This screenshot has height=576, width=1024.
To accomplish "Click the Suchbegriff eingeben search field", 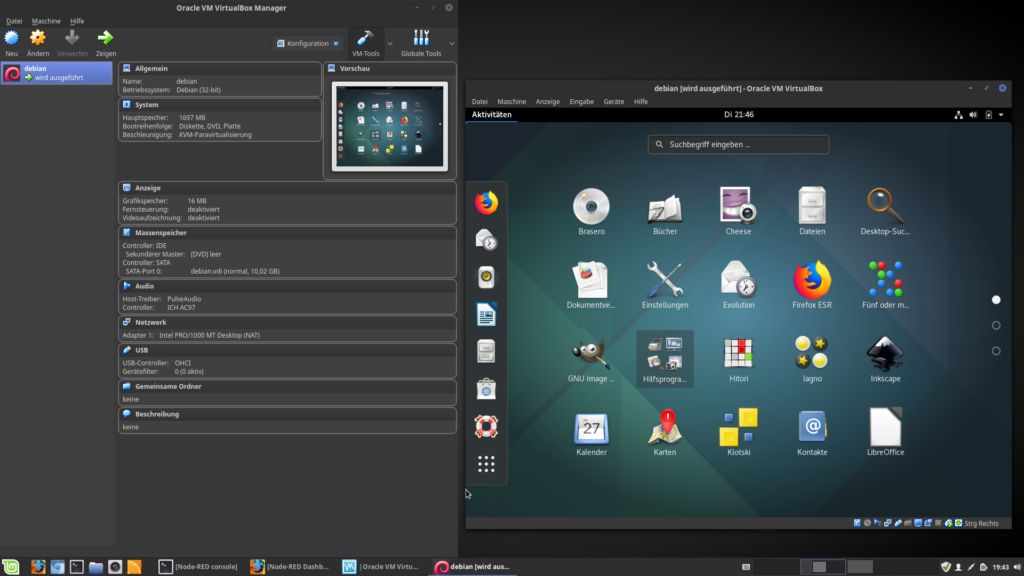I will [738, 144].
